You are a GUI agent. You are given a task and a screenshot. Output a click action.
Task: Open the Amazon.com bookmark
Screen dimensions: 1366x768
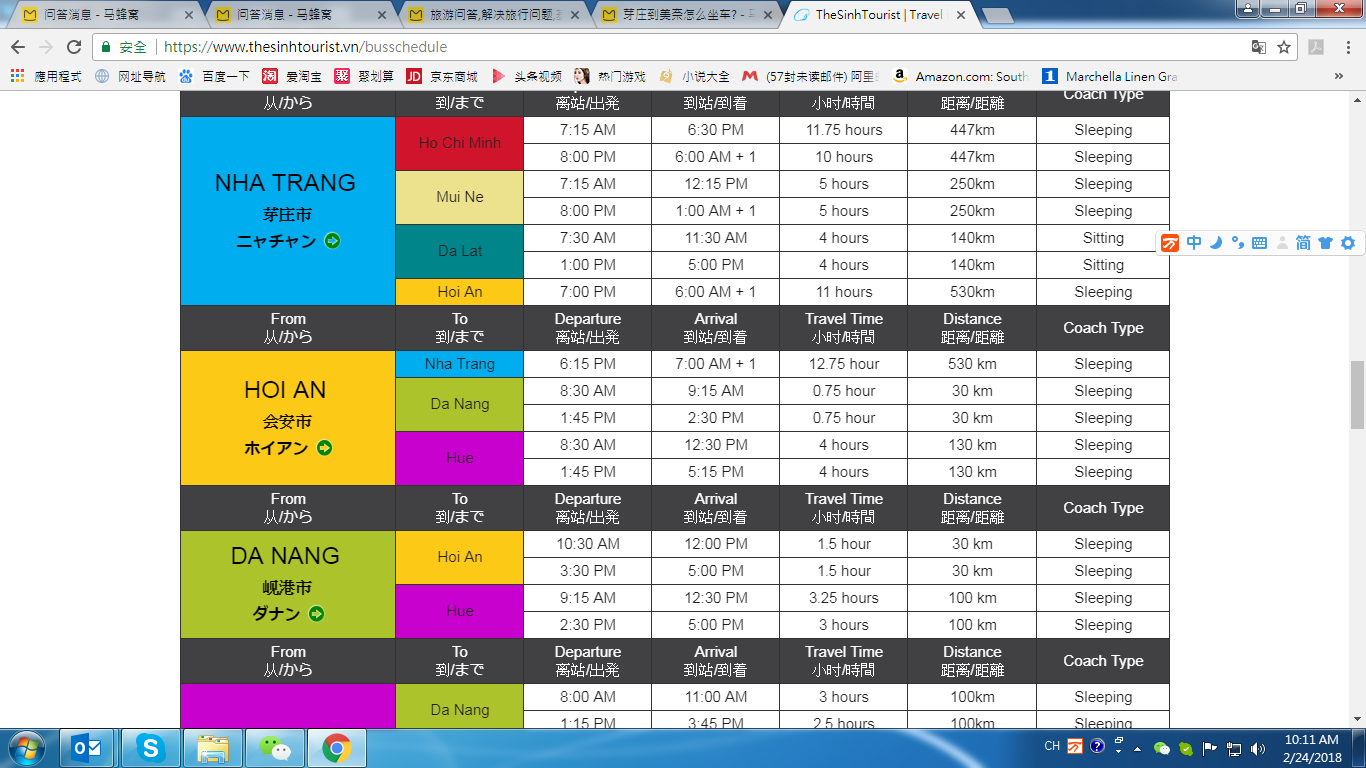point(960,76)
